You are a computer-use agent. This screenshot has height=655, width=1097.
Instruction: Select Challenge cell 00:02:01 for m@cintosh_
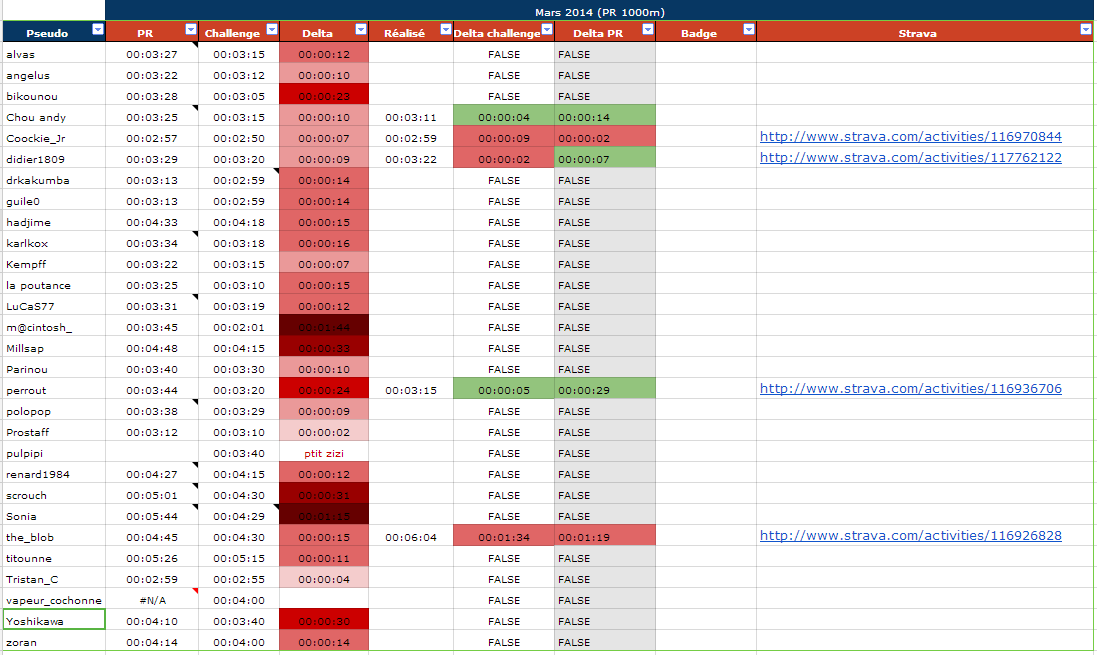(x=239, y=327)
